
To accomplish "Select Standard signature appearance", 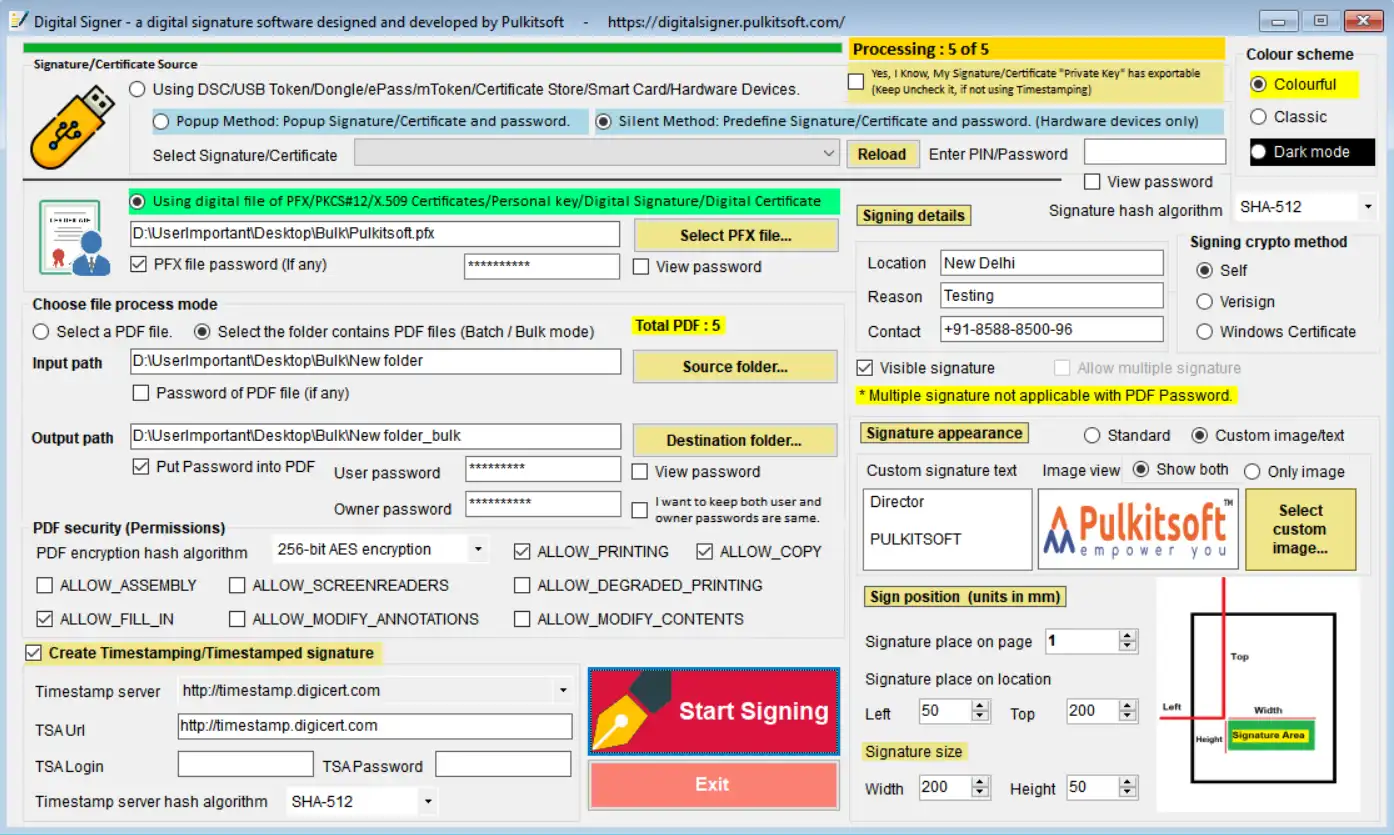I will [1092, 435].
